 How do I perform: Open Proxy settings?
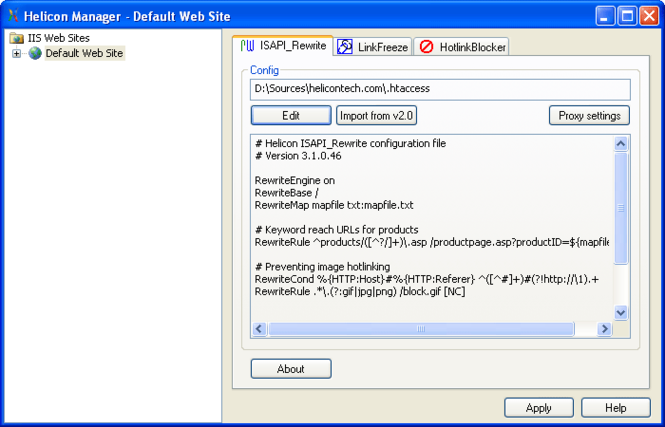589,115
